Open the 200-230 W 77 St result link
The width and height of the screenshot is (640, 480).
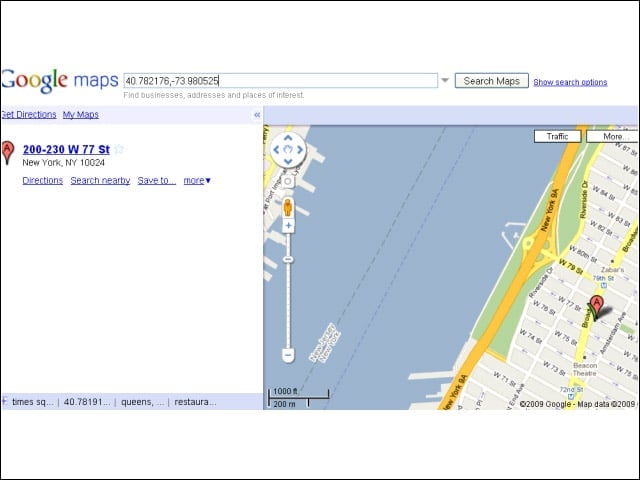[x=66, y=149]
